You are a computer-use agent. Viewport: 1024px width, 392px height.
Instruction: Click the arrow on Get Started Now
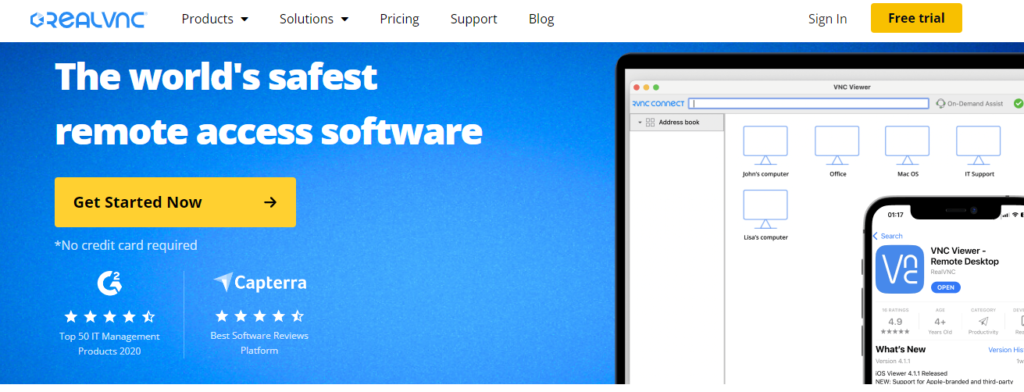(x=270, y=203)
